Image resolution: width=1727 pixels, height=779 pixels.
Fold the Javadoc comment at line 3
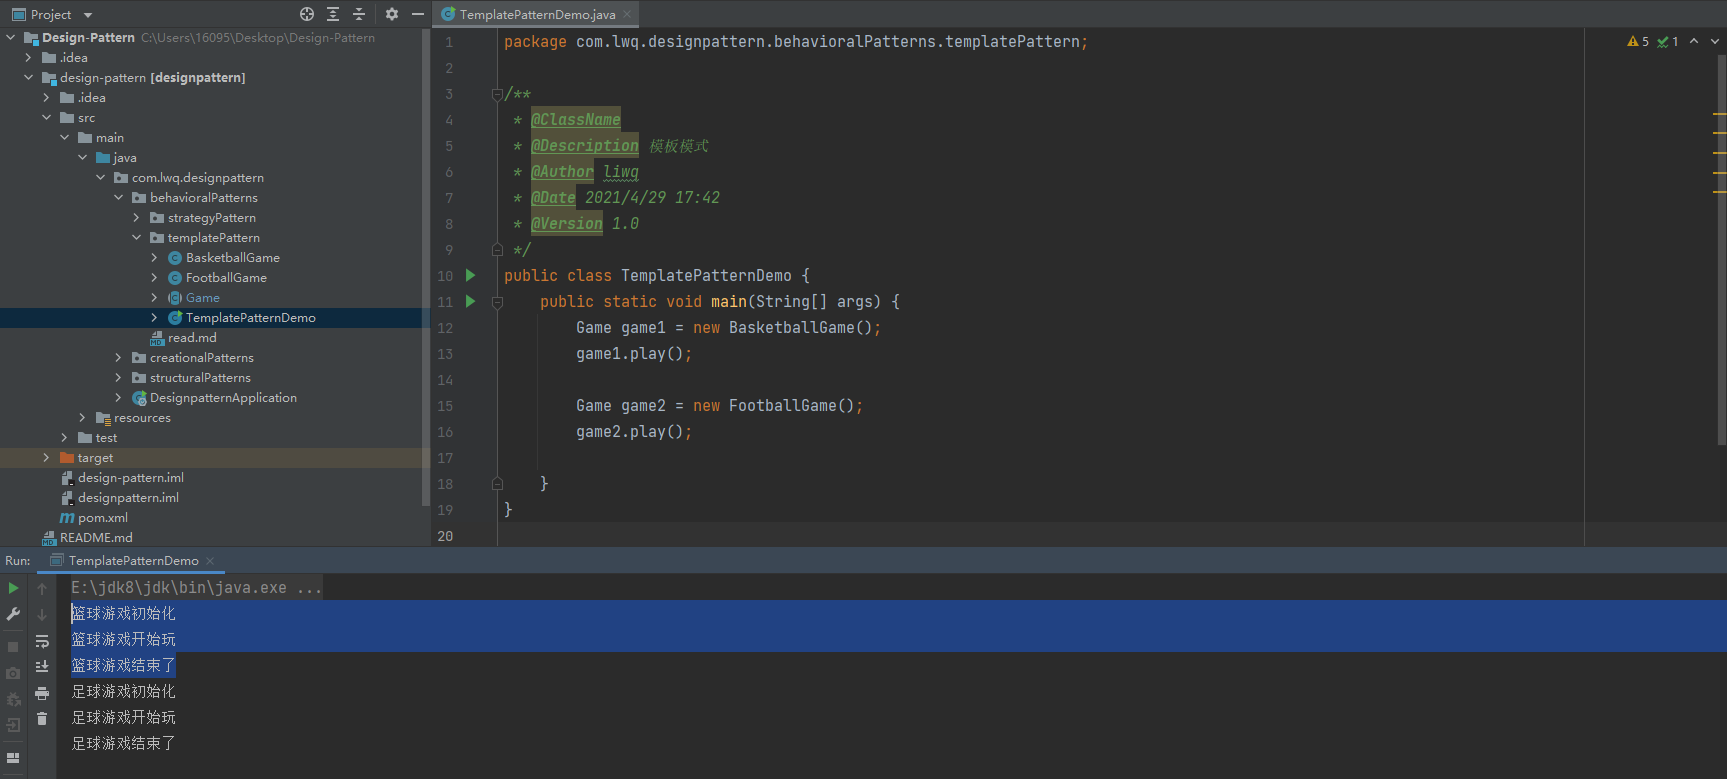tap(497, 94)
